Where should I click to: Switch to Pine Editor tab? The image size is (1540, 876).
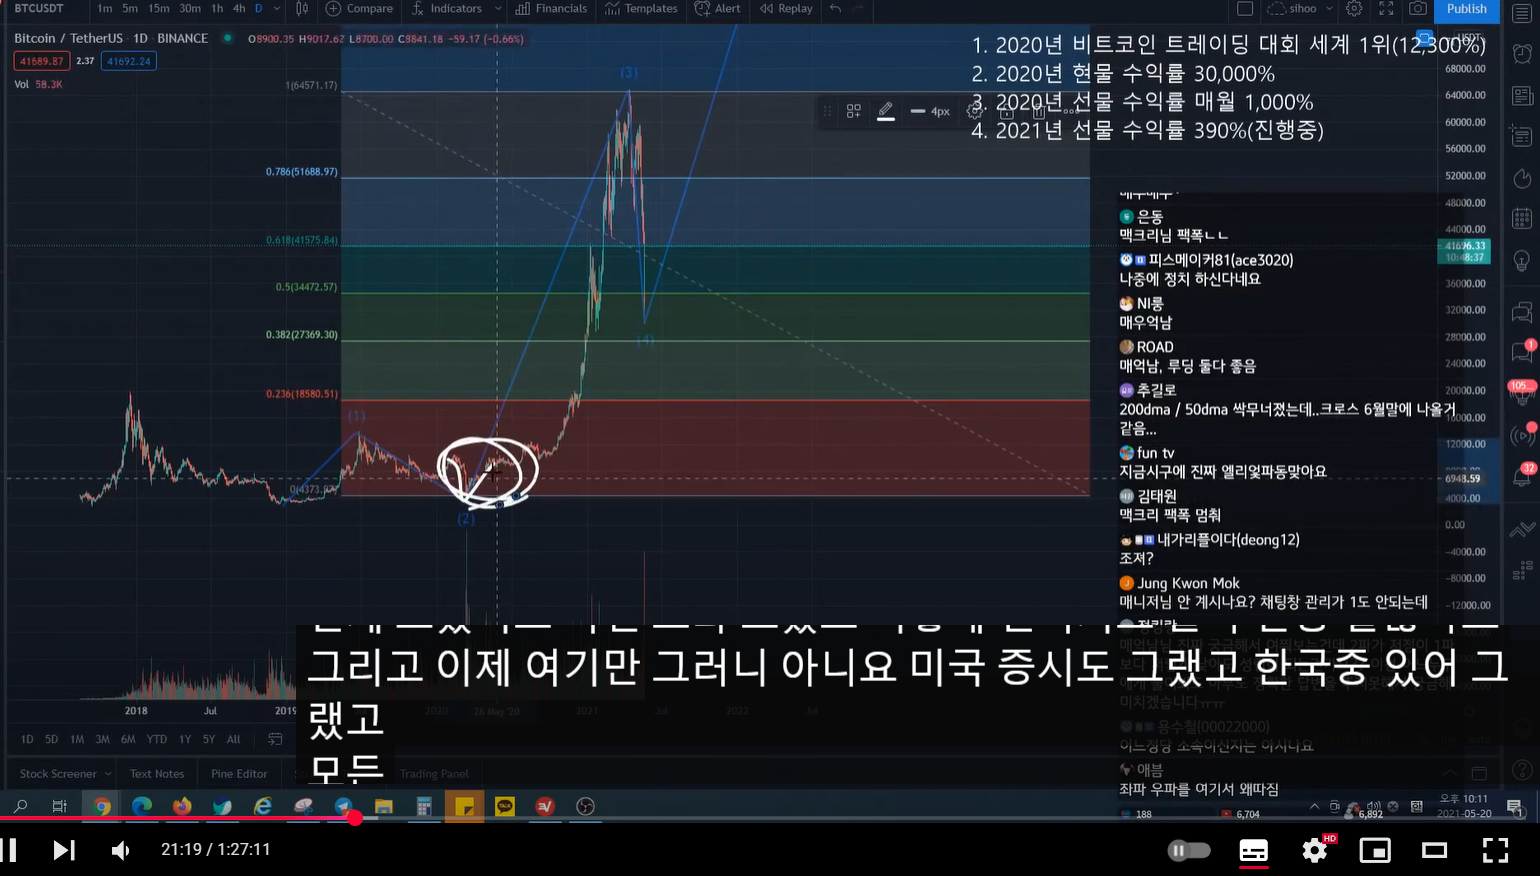[239, 774]
